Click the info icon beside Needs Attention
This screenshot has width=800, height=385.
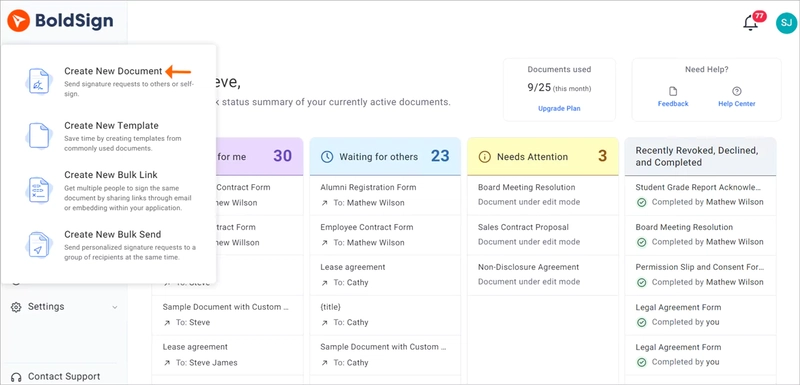[x=484, y=157]
